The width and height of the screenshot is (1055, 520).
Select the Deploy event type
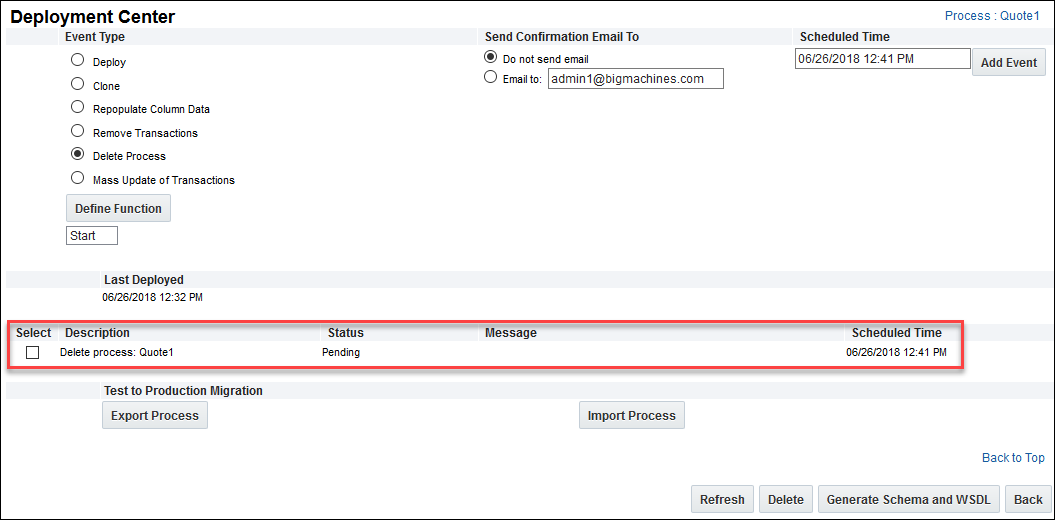pyautogui.click(x=77, y=60)
